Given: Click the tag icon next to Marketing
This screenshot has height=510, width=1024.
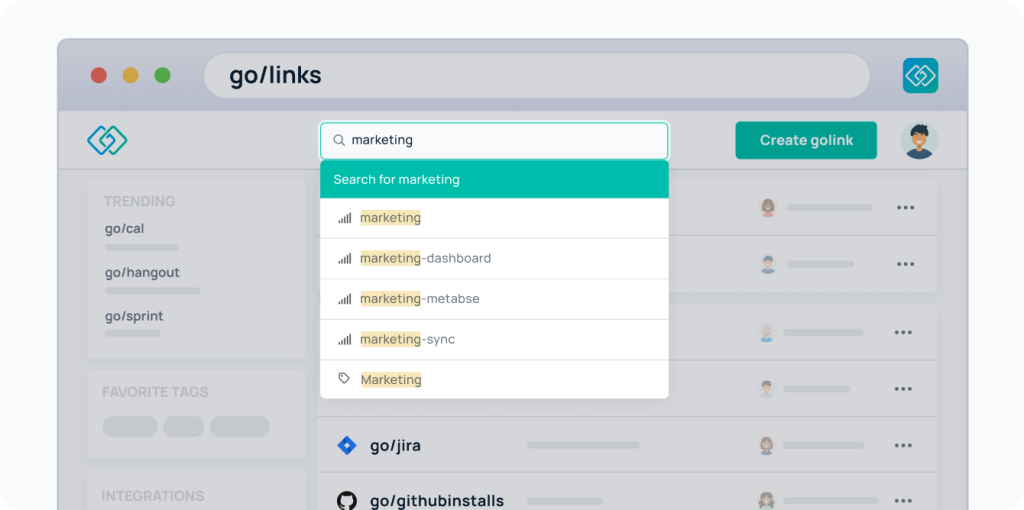Looking at the screenshot, I should [x=344, y=379].
